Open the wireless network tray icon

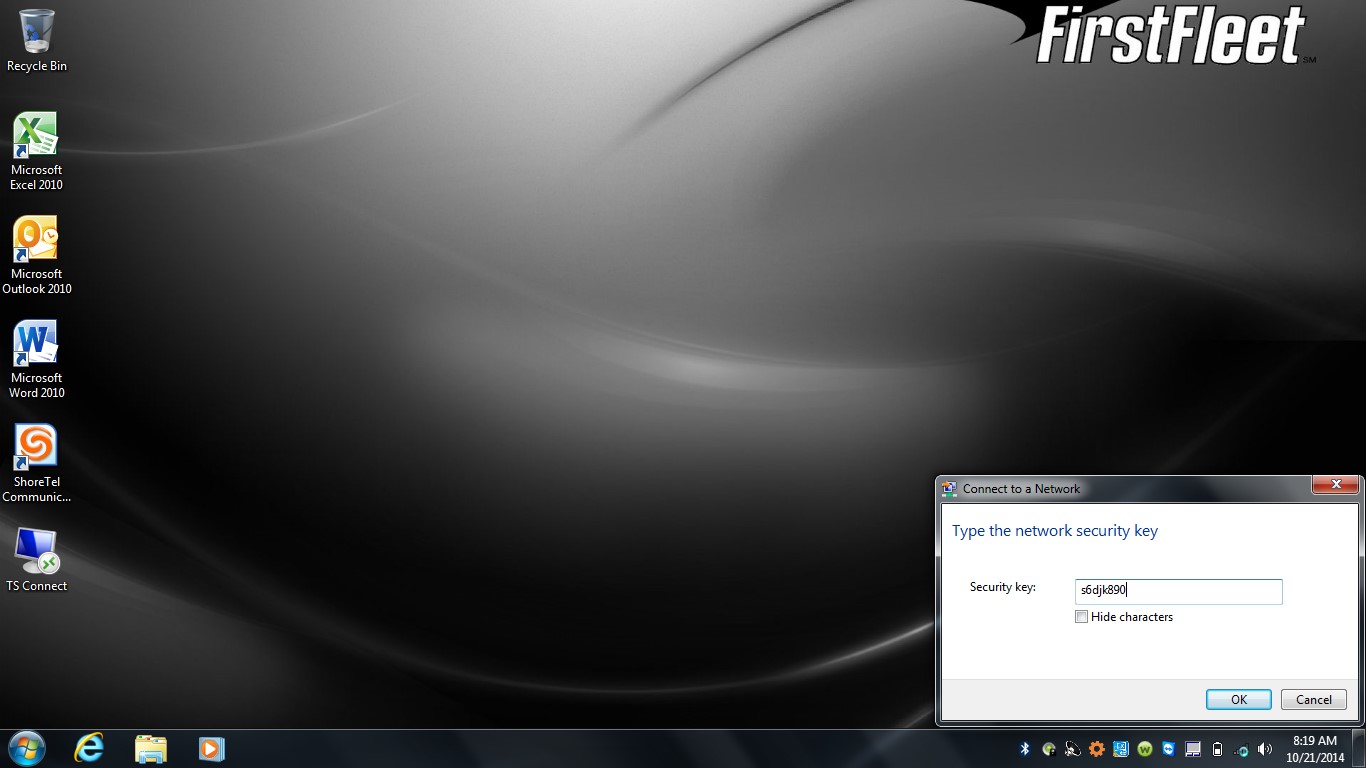1241,750
